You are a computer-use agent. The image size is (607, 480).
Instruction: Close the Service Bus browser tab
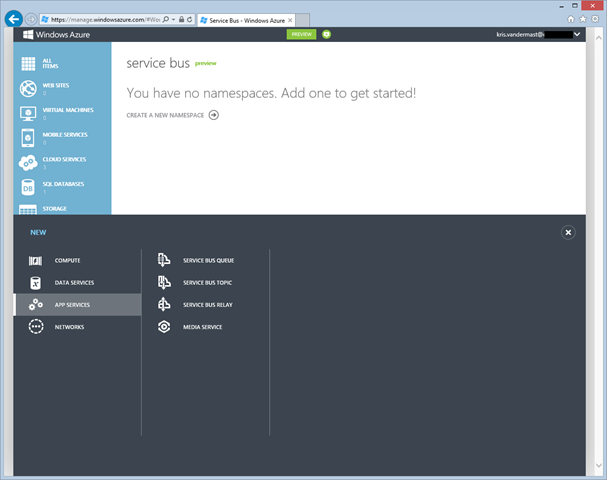click(x=290, y=20)
